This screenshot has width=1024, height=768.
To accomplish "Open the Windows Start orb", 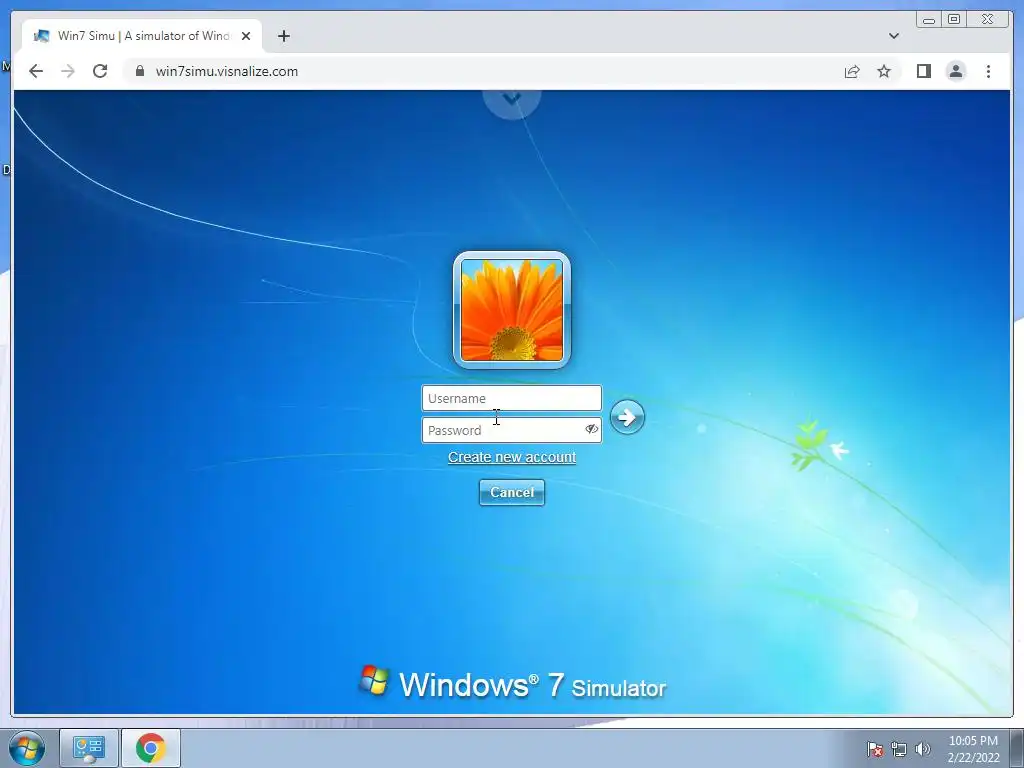I will [27, 748].
